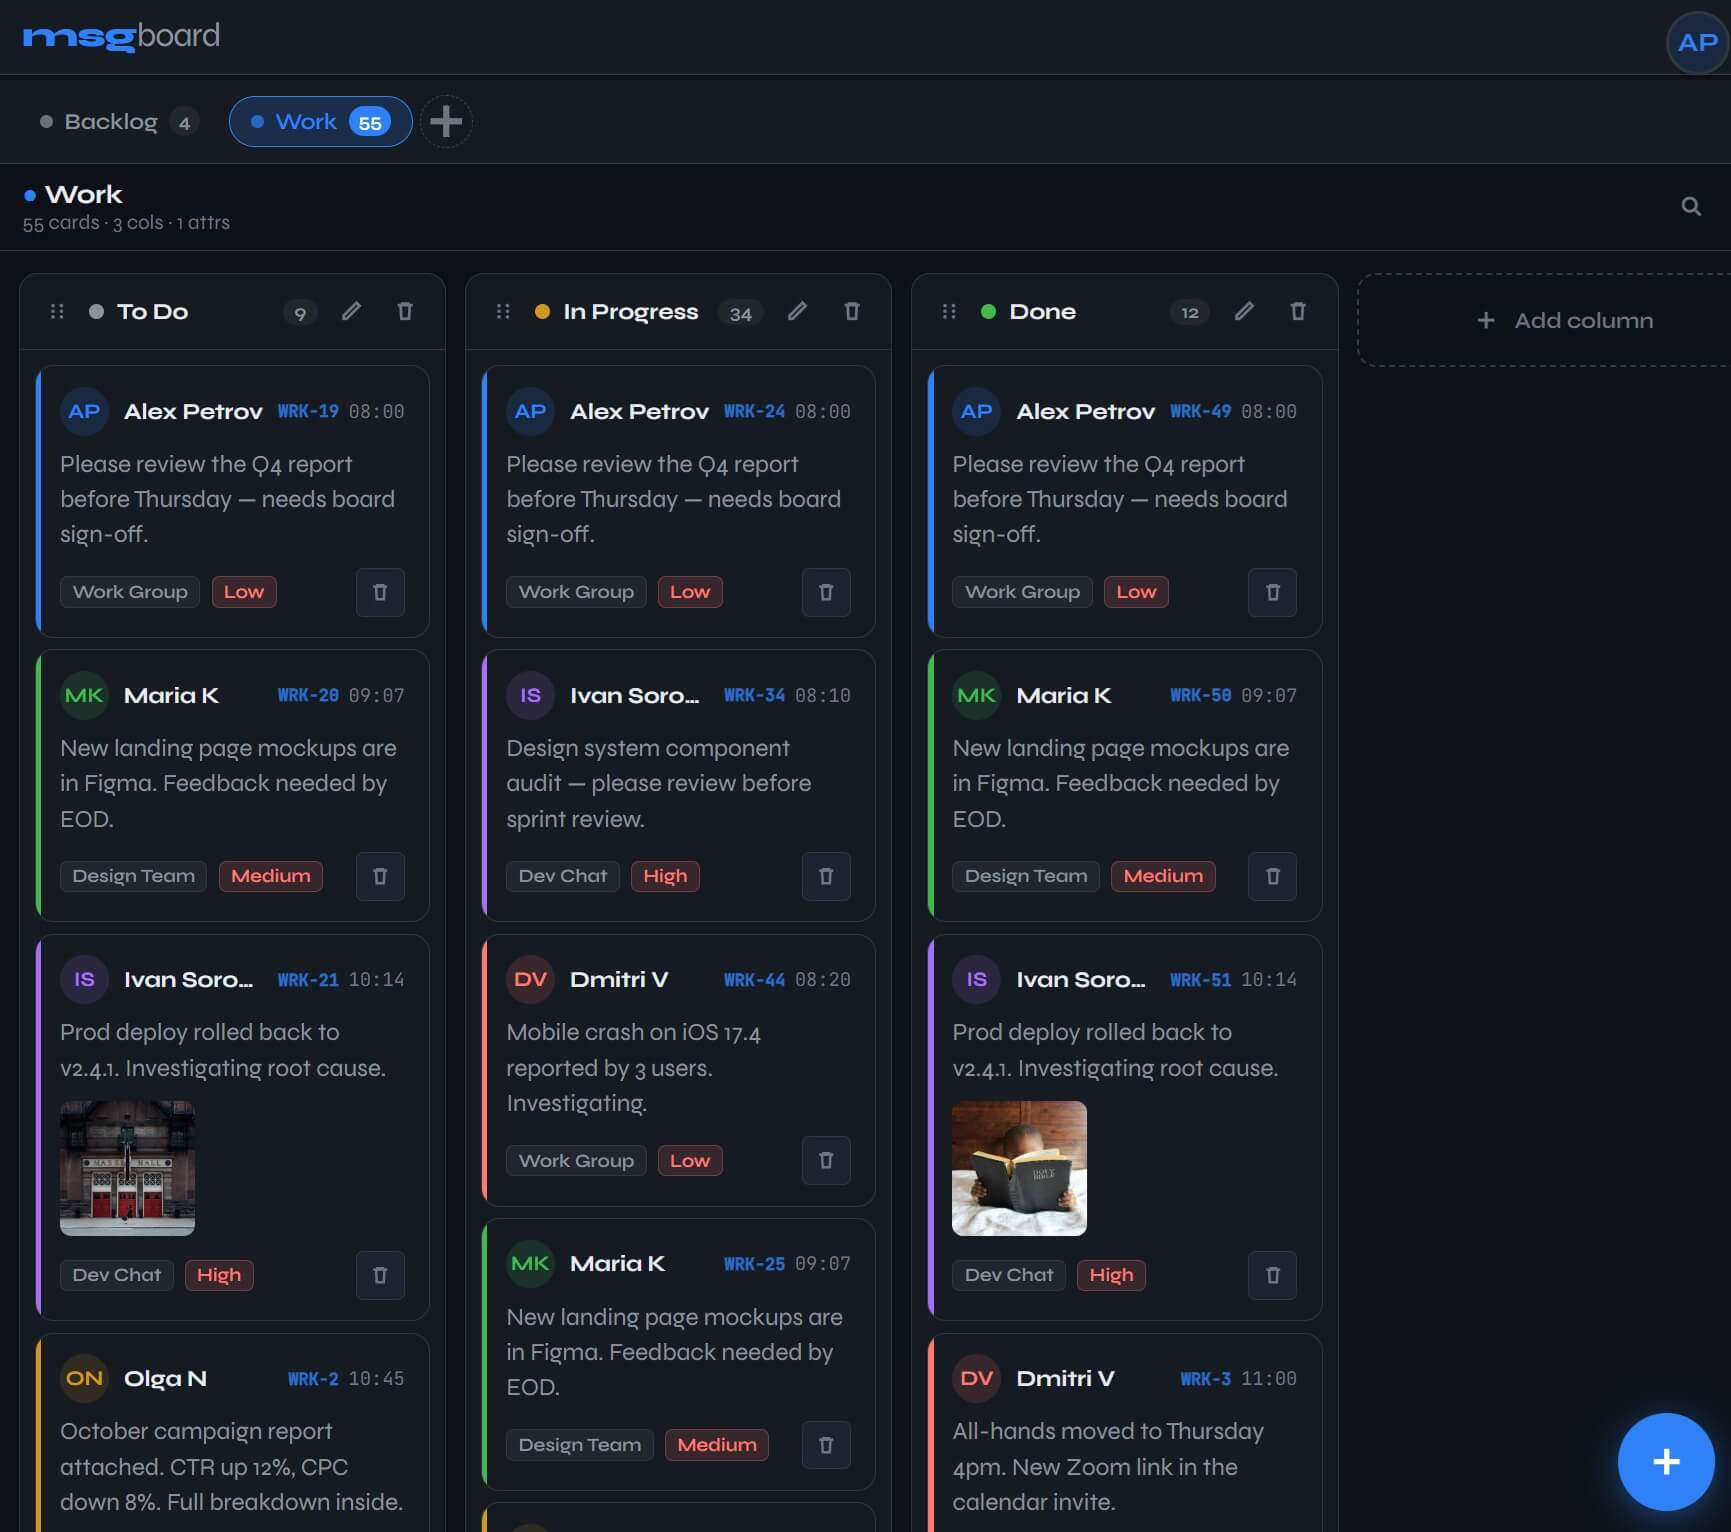Delete card WRK-34 in In Progress
The width and height of the screenshot is (1731, 1532).
826,876
